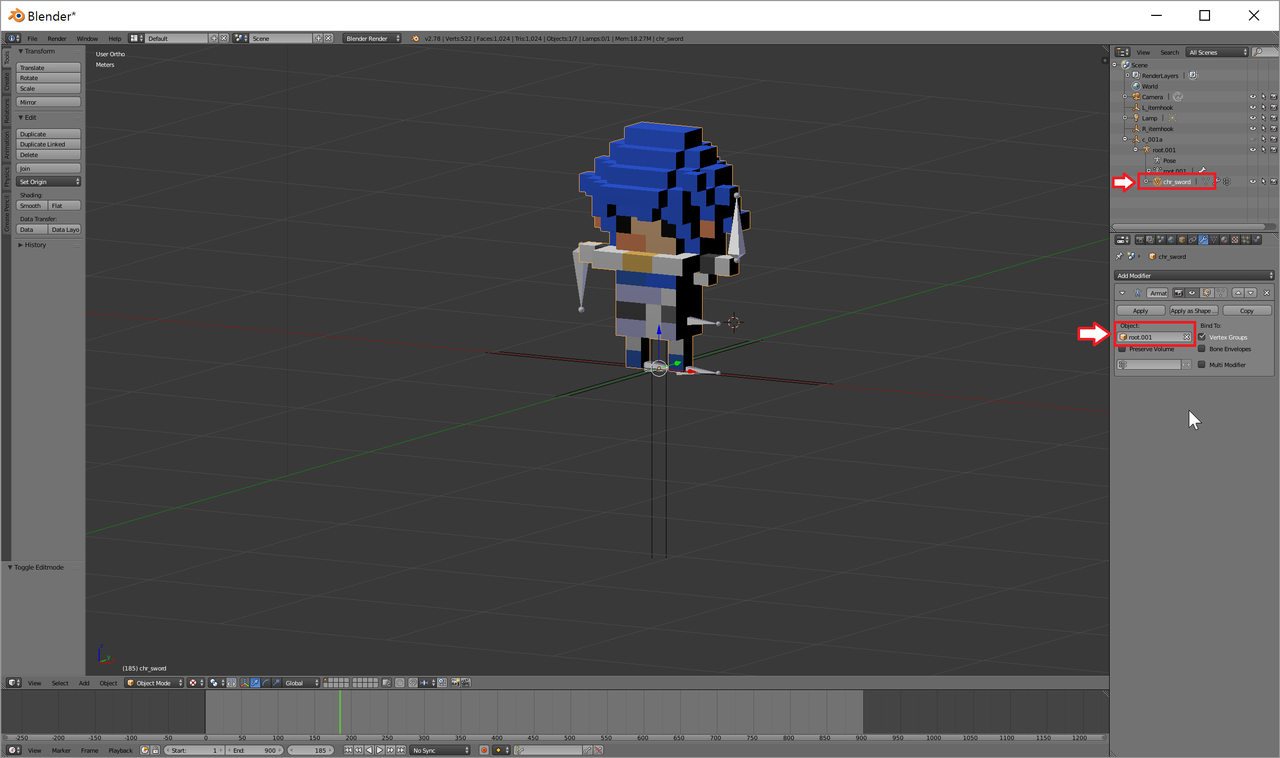Open the Object Mode selector
The image size is (1280, 758).
coord(155,683)
